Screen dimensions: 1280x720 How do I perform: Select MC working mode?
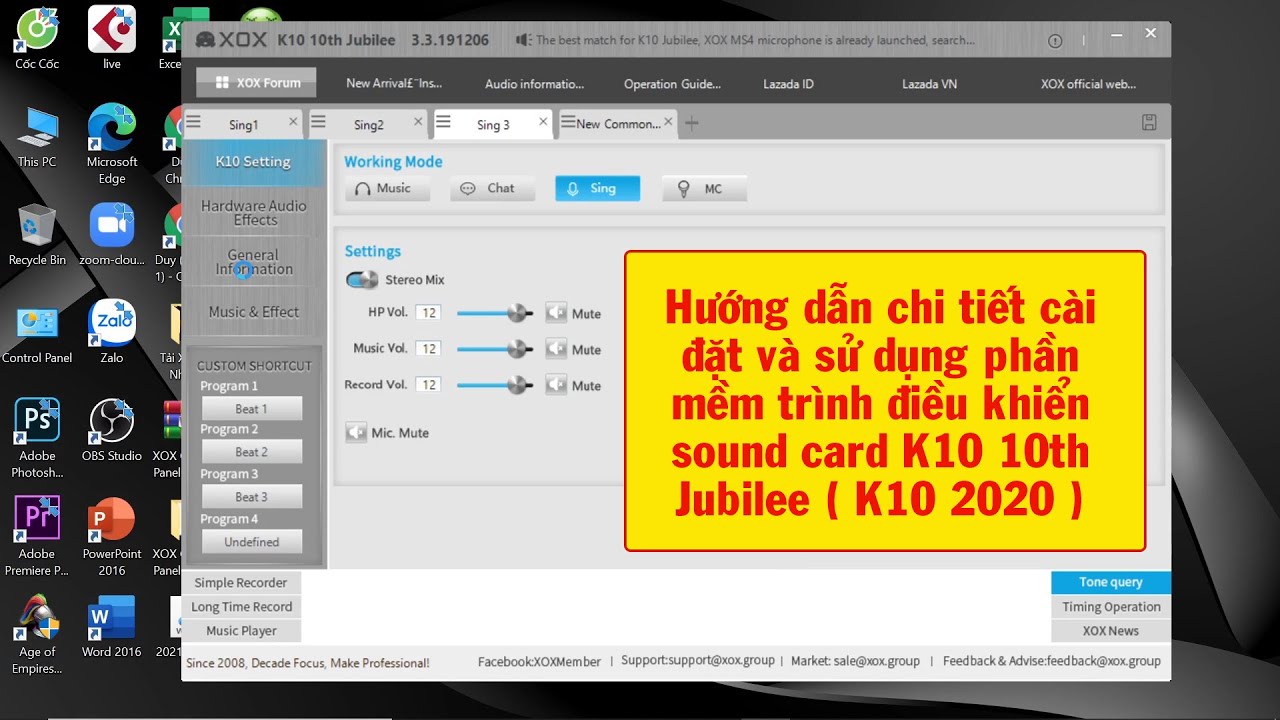704,188
